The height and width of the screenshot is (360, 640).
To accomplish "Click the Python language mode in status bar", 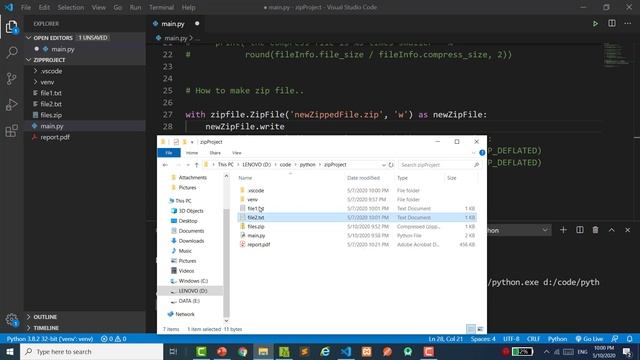I will tap(558, 339).
